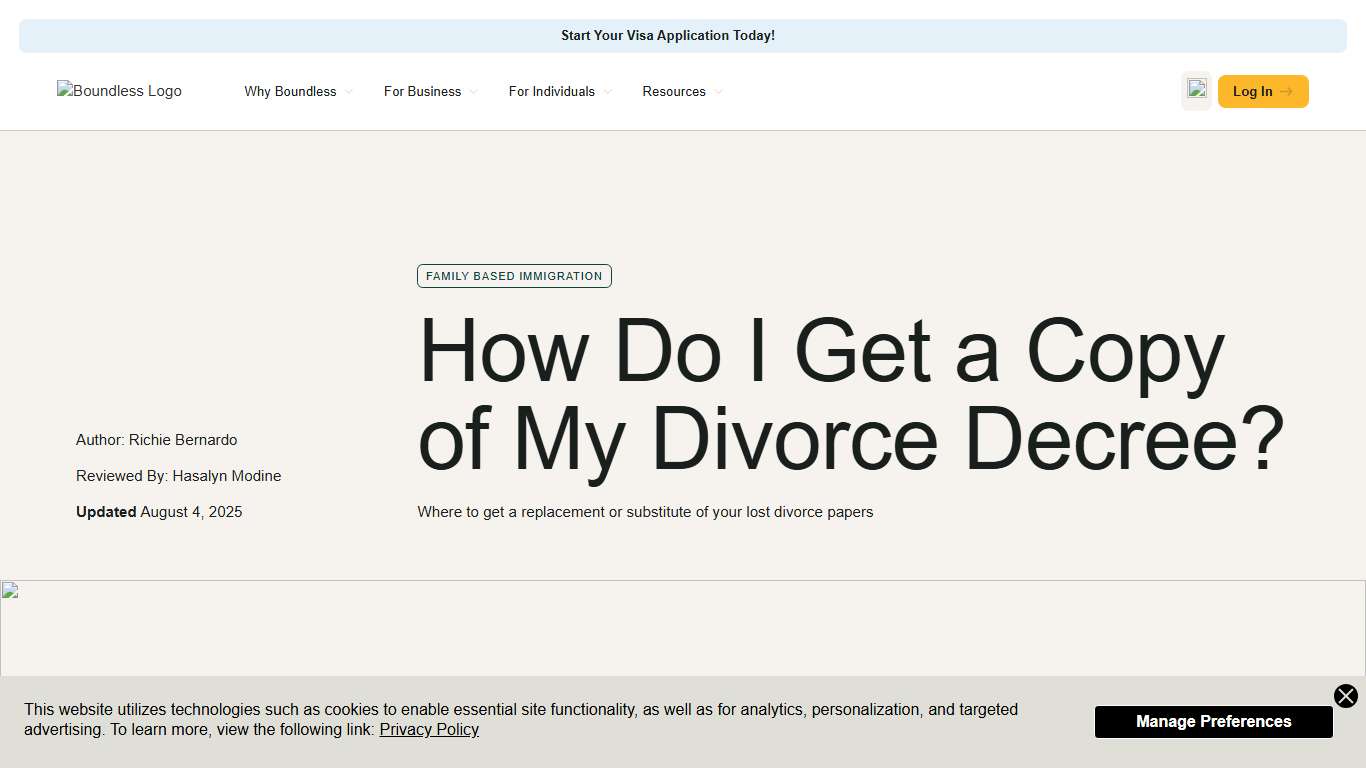Click the Log In button
1366x768 pixels.
coord(1262,91)
